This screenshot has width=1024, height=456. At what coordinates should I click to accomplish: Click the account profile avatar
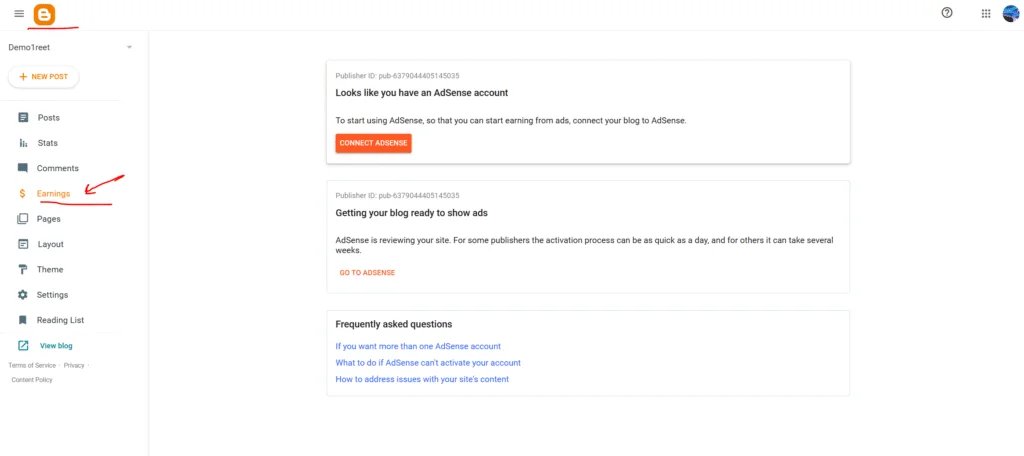(x=1011, y=13)
